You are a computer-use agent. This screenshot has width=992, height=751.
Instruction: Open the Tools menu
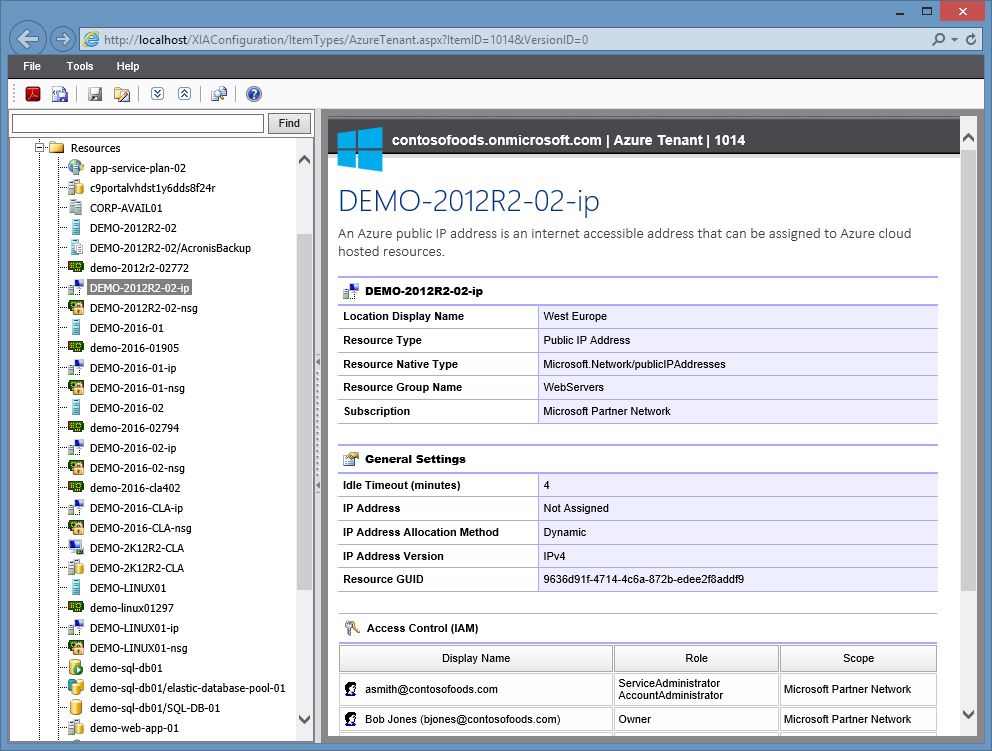pyautogui.click(x=80, y=66)
